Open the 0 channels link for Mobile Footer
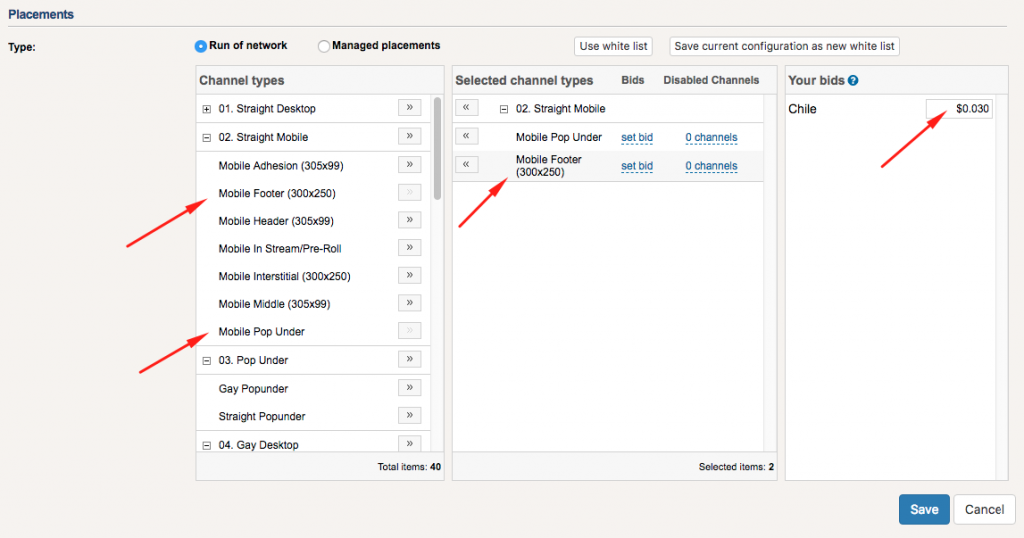 [711, 166]
